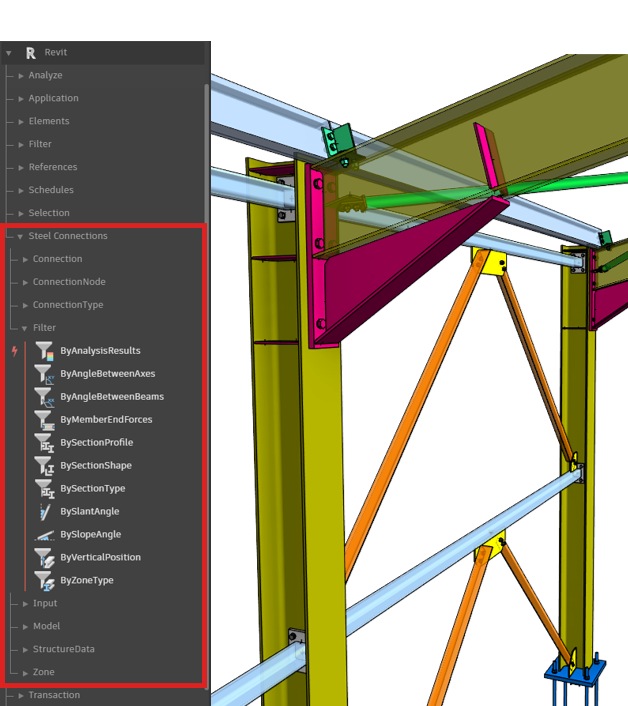Expand the Zone subcategory arrow
The image size is (628, 706).
point(25,673)
